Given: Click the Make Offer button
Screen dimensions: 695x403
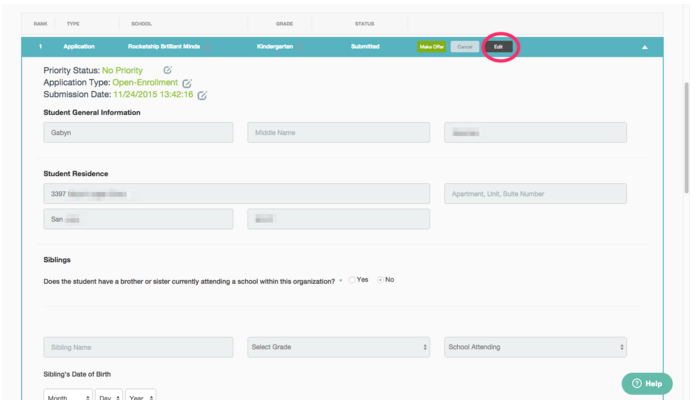Looking at the screenshot, I should tap(431, 47).
